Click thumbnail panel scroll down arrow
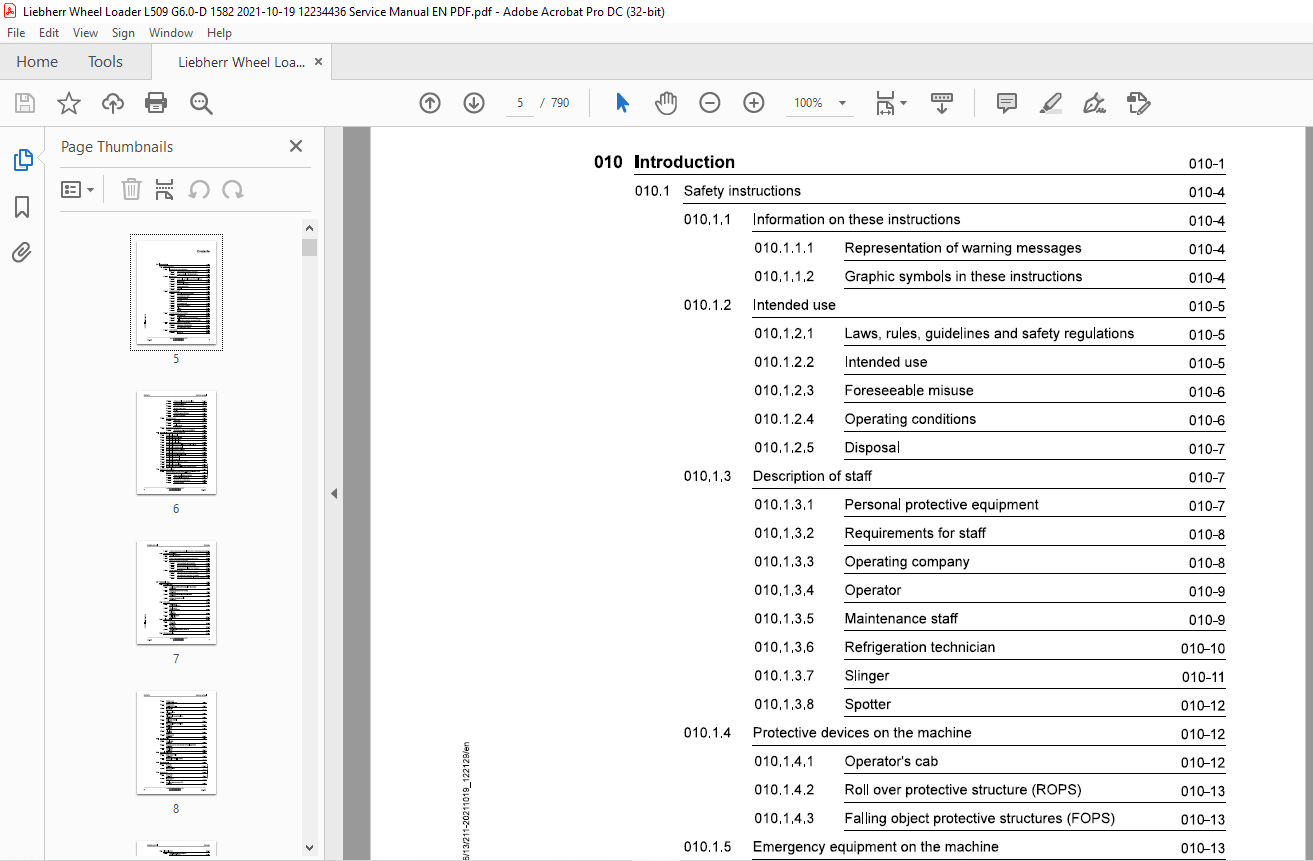 309,848
